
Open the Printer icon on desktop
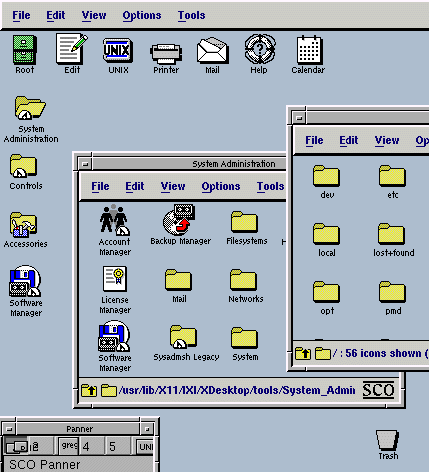point(166,53)
